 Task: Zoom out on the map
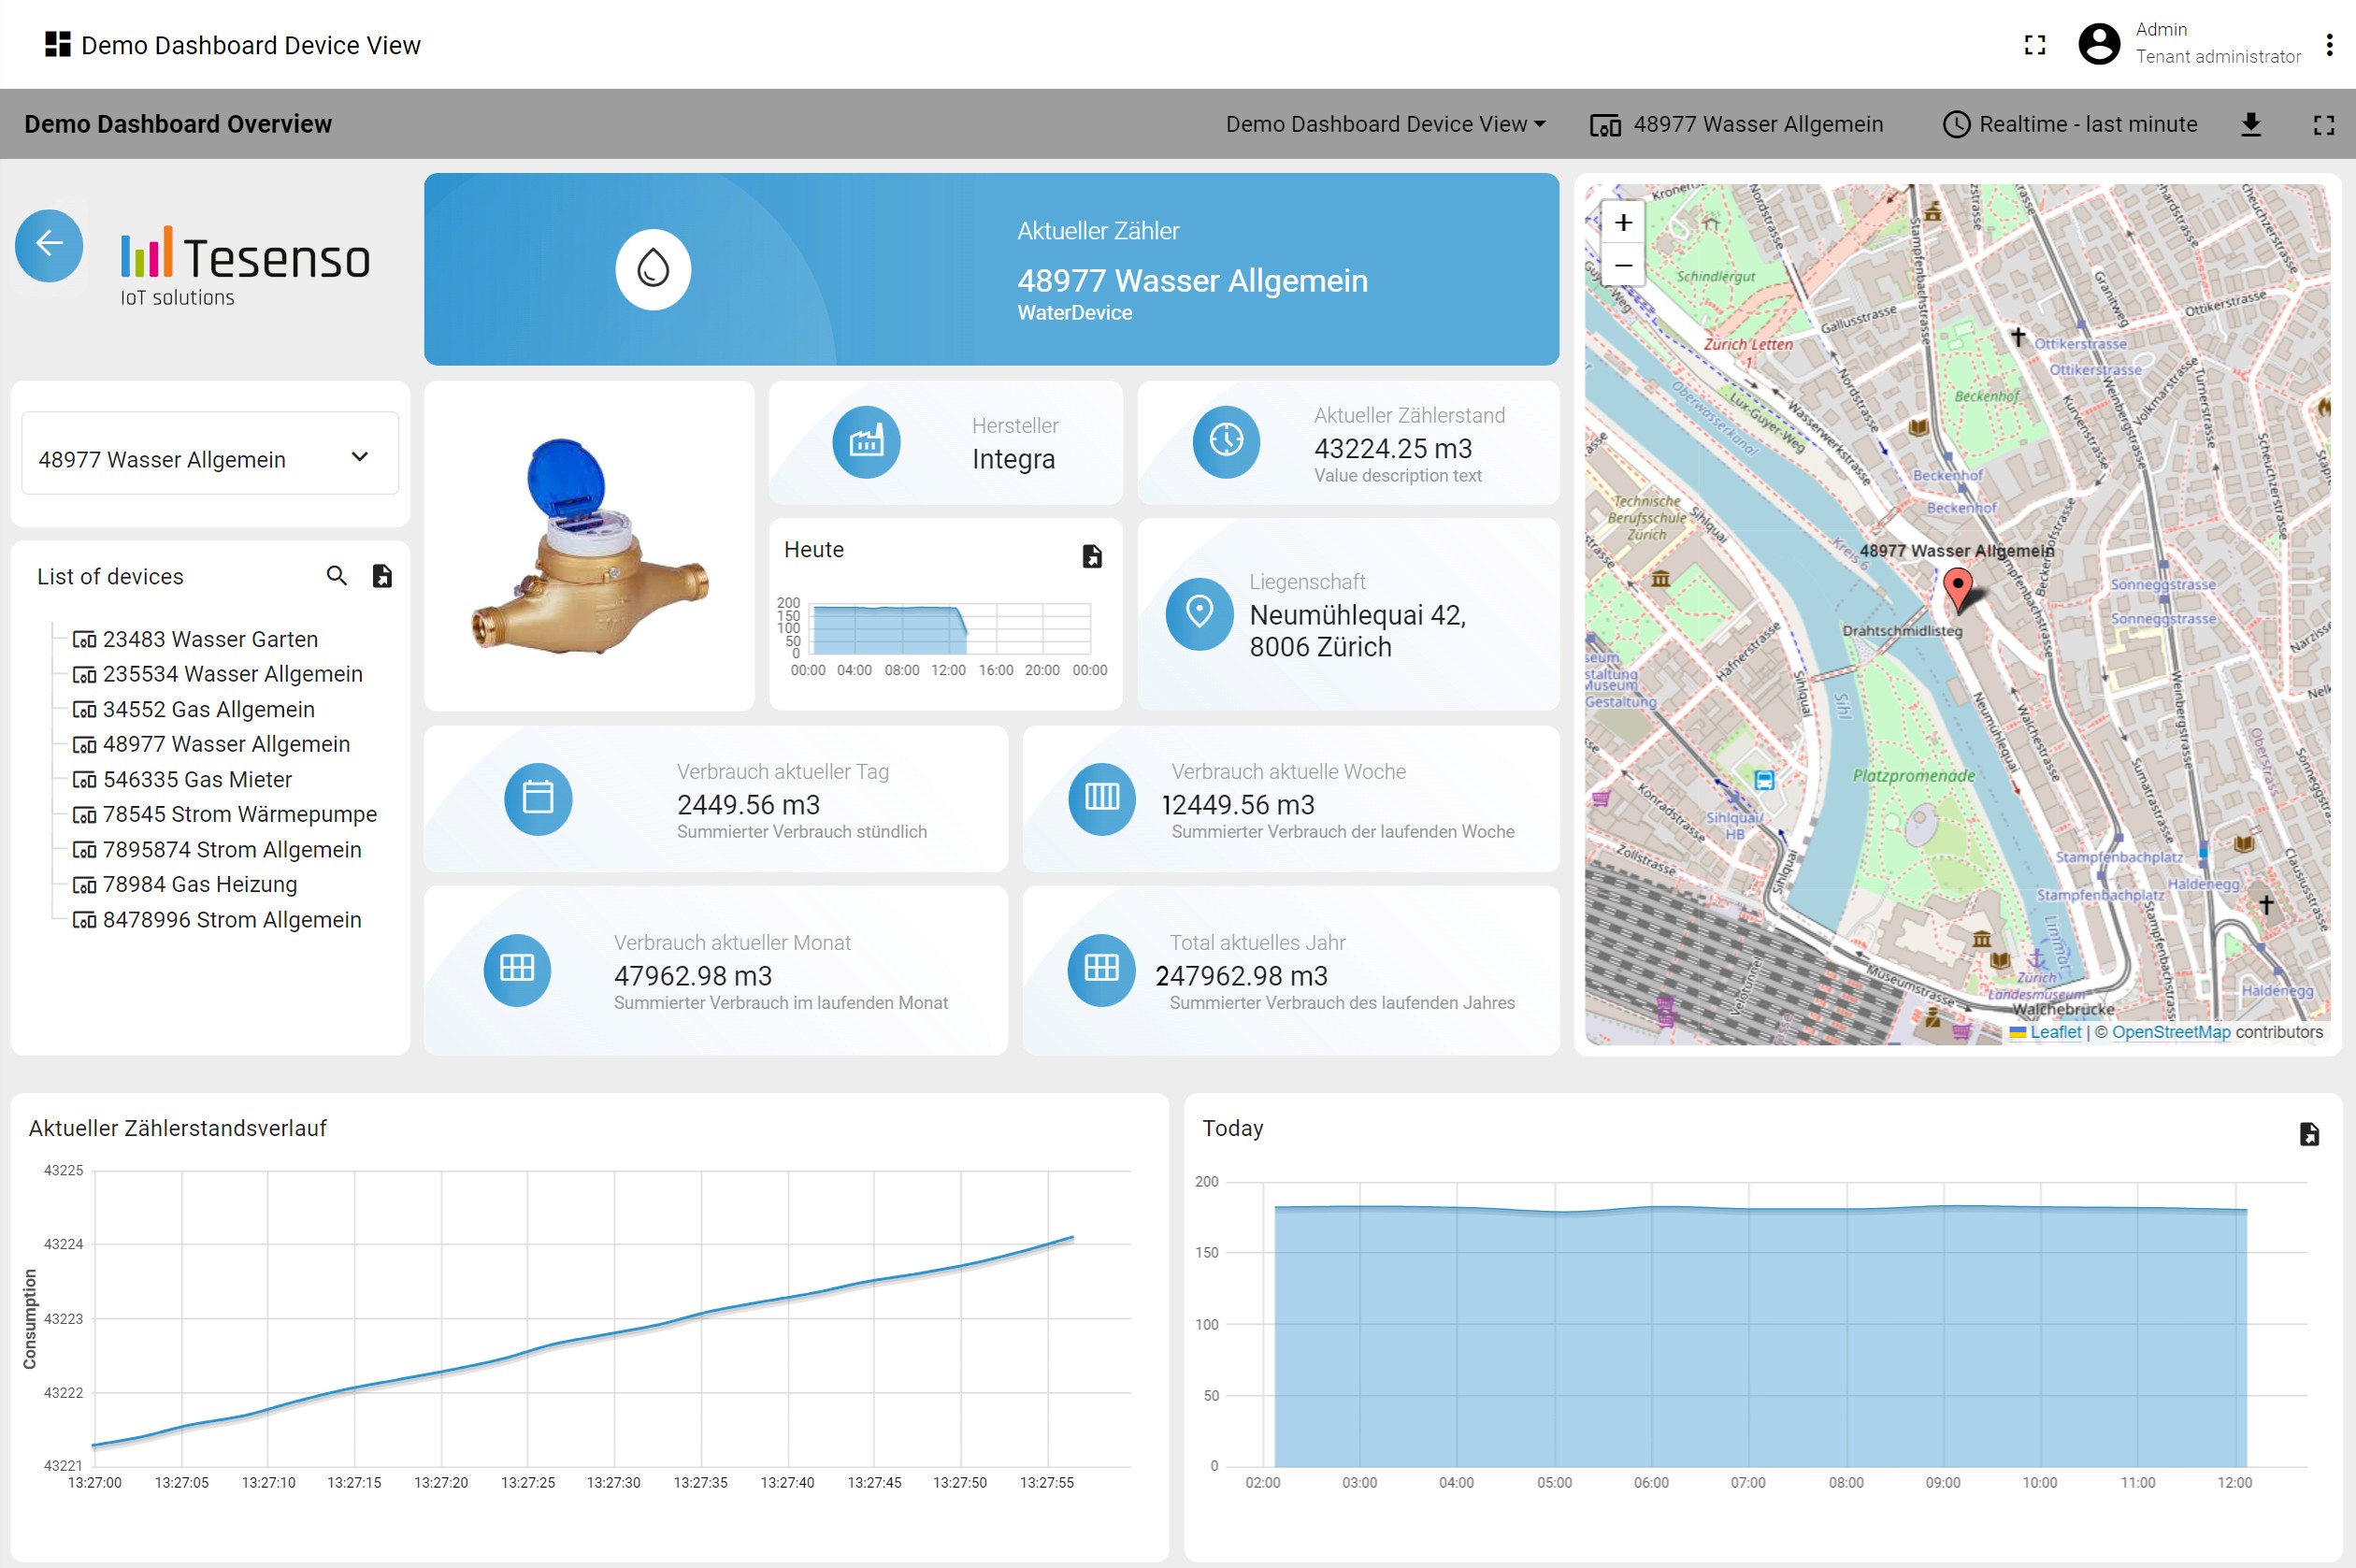(x=1623, y=265)
